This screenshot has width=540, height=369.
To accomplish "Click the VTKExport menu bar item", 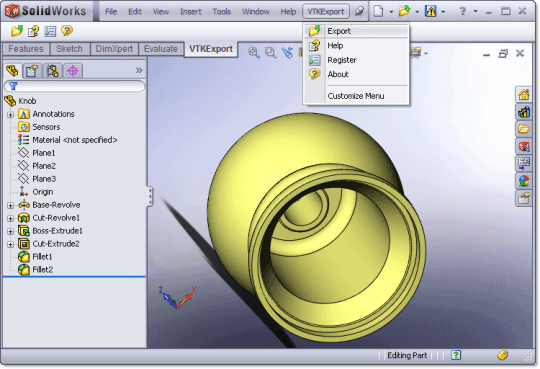I will (x=326, y=12).
